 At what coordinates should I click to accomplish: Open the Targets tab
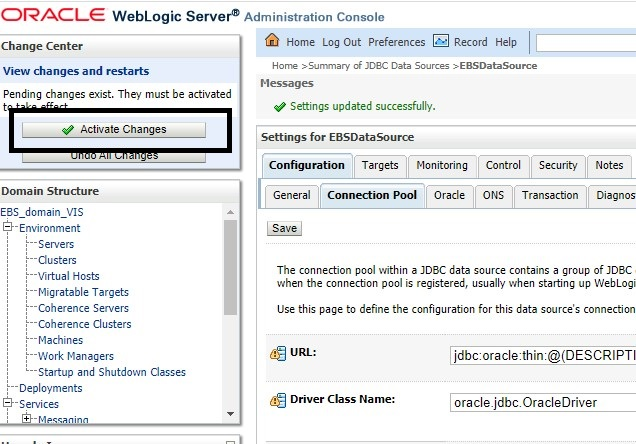[x=380, y=166]
